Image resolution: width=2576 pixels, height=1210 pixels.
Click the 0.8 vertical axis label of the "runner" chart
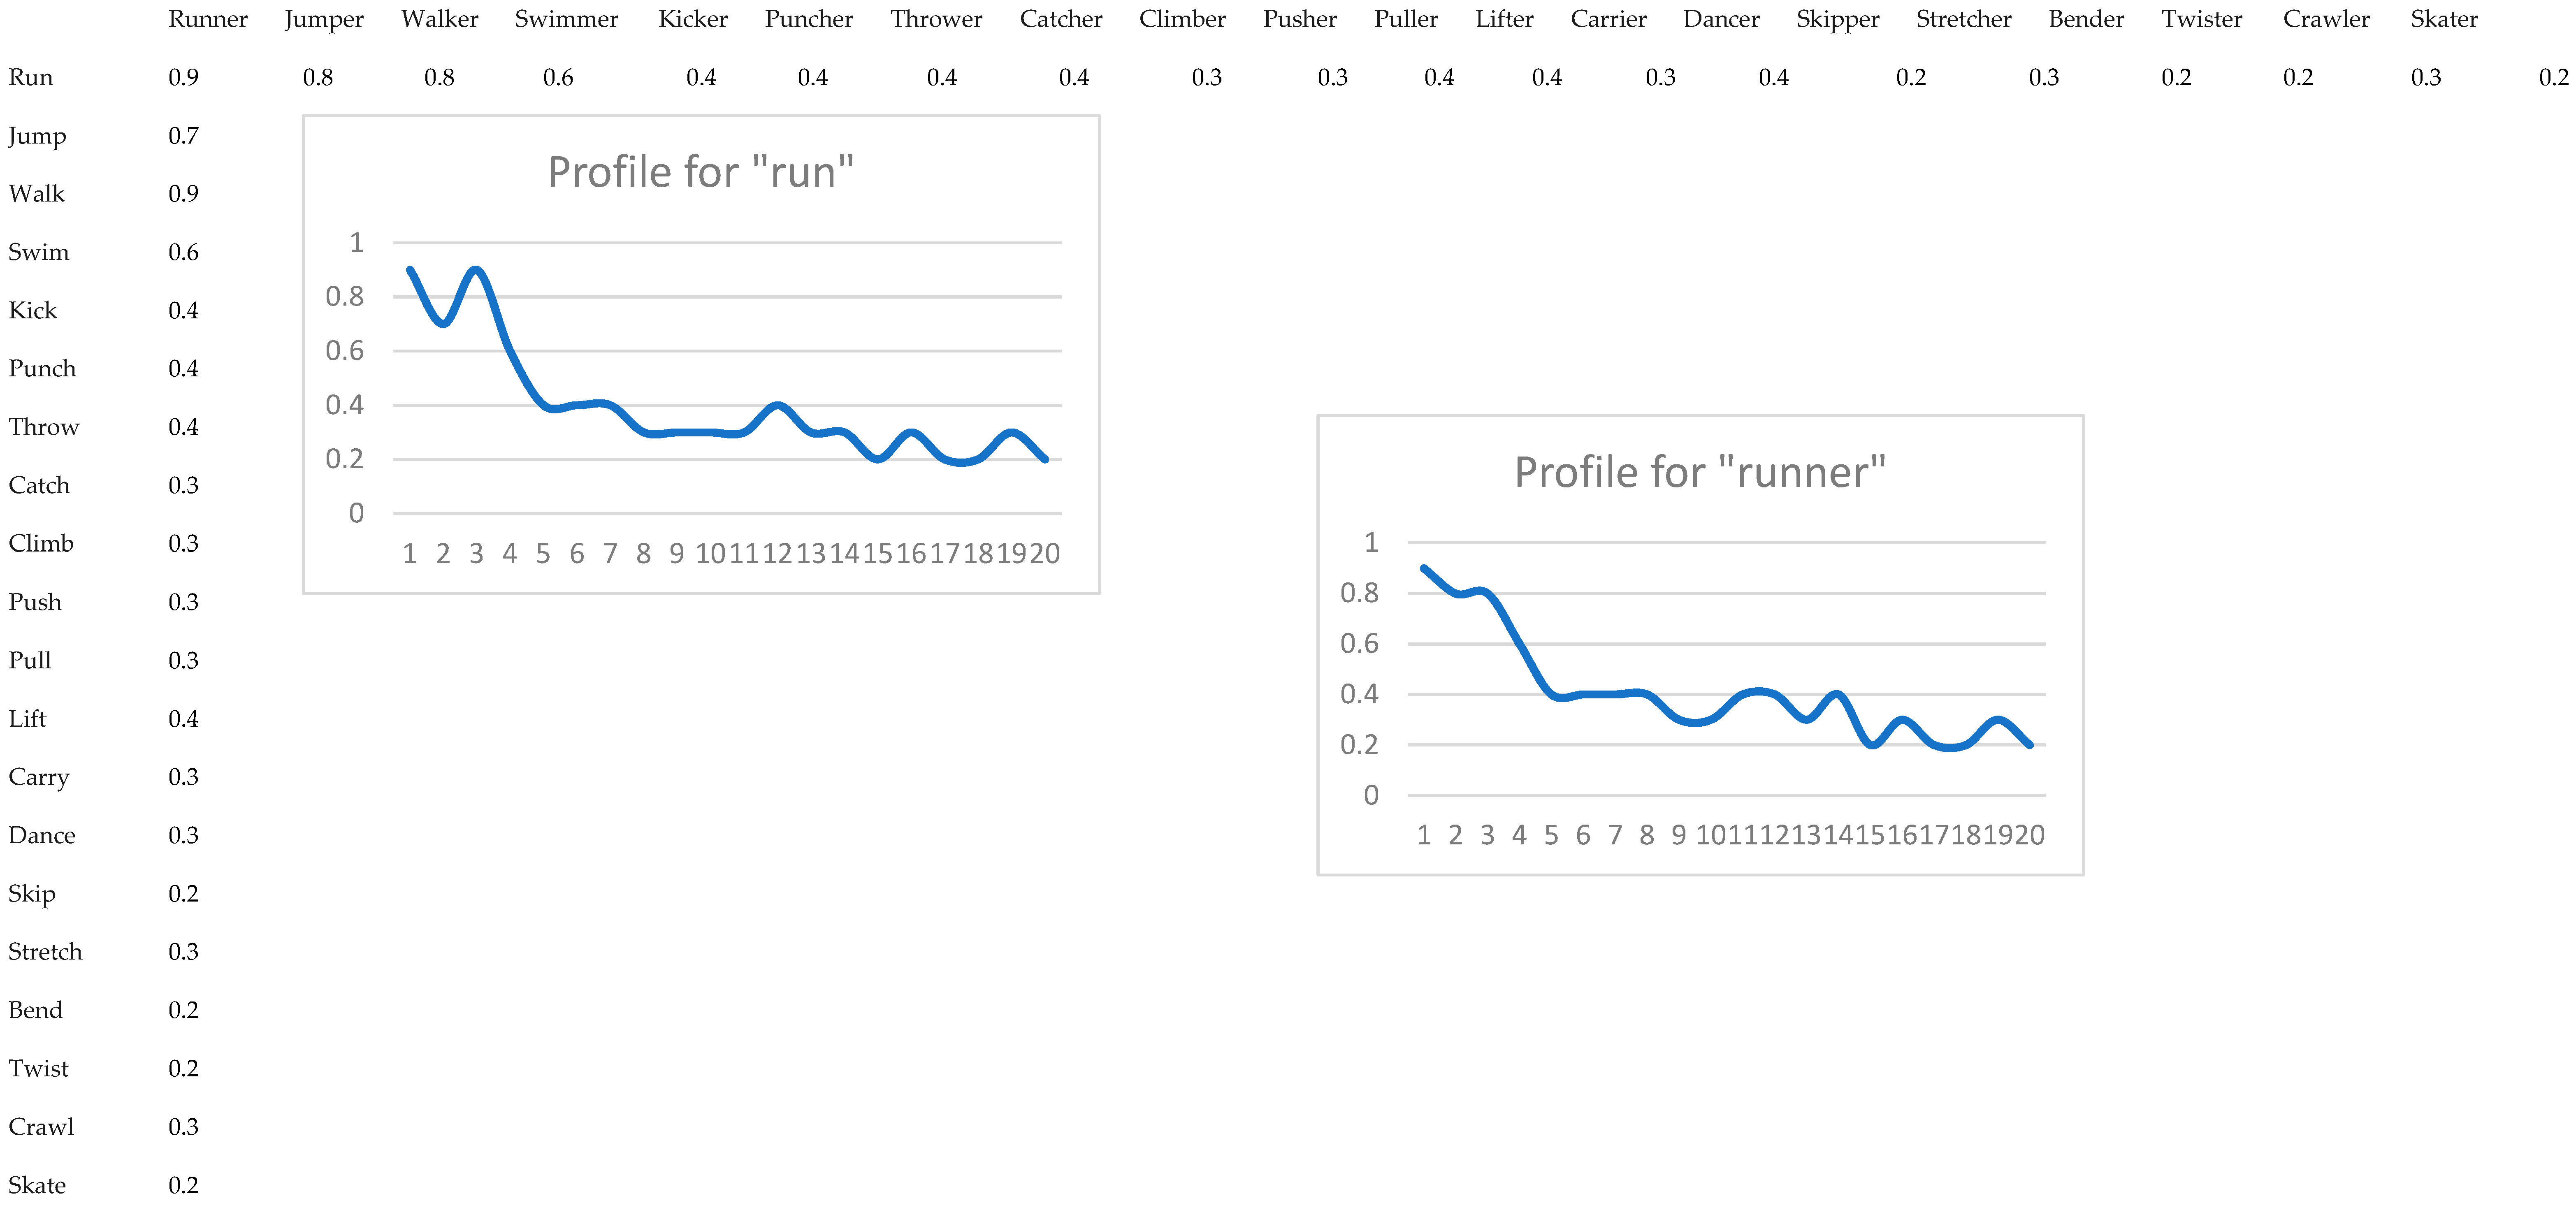tap(1359, 593)
